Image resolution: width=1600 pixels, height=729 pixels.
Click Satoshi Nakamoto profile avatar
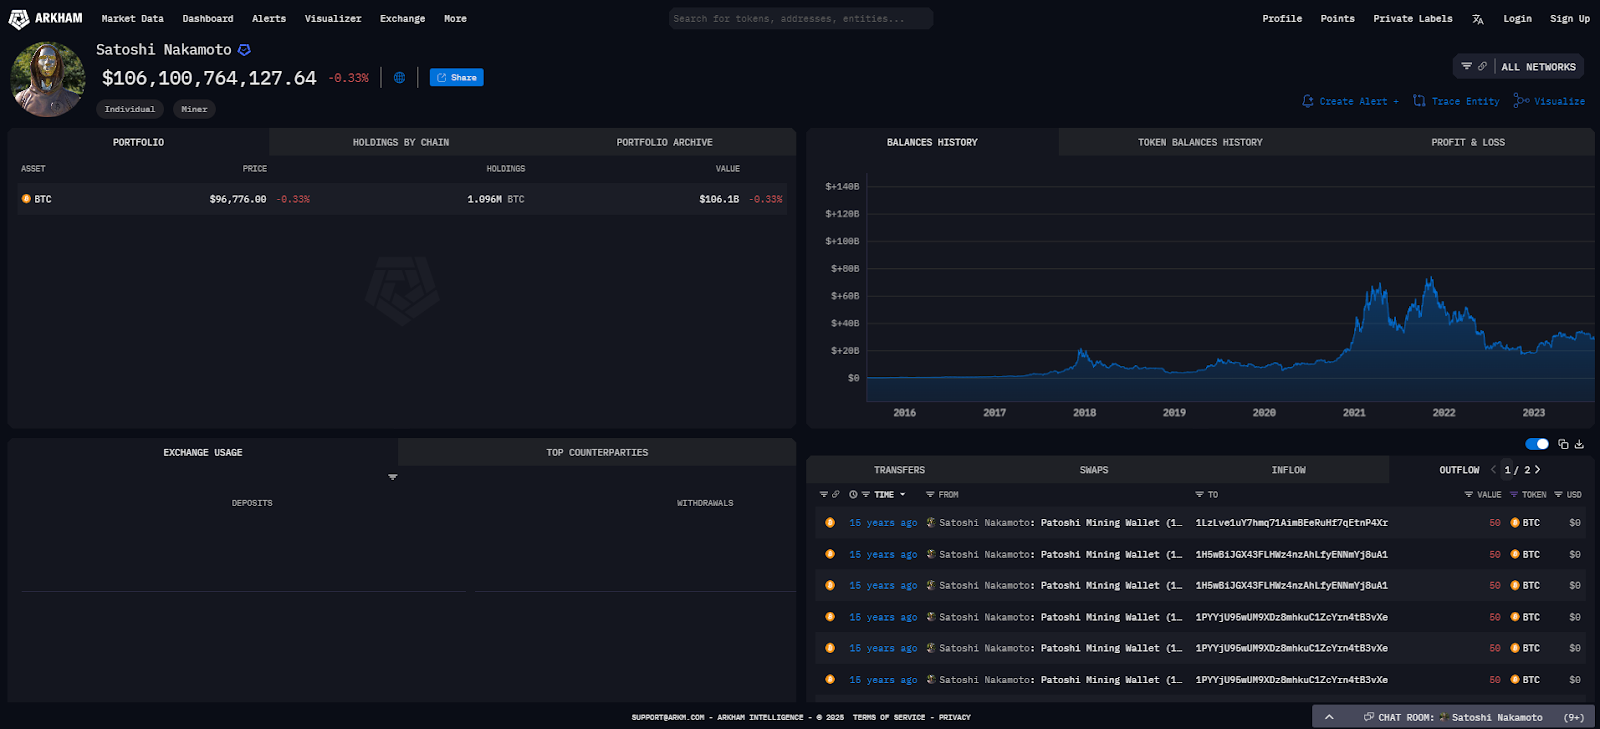point(48,79)
